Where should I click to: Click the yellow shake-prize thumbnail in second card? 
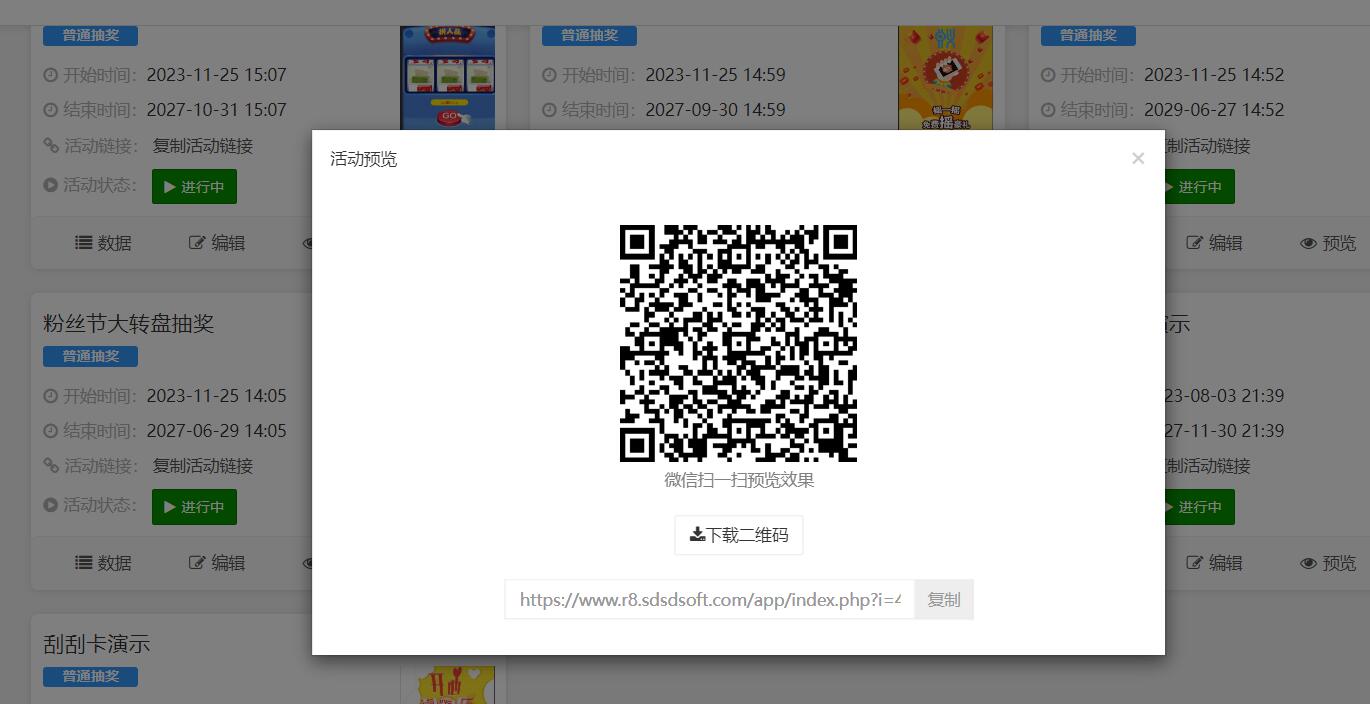tap(945, 78)
